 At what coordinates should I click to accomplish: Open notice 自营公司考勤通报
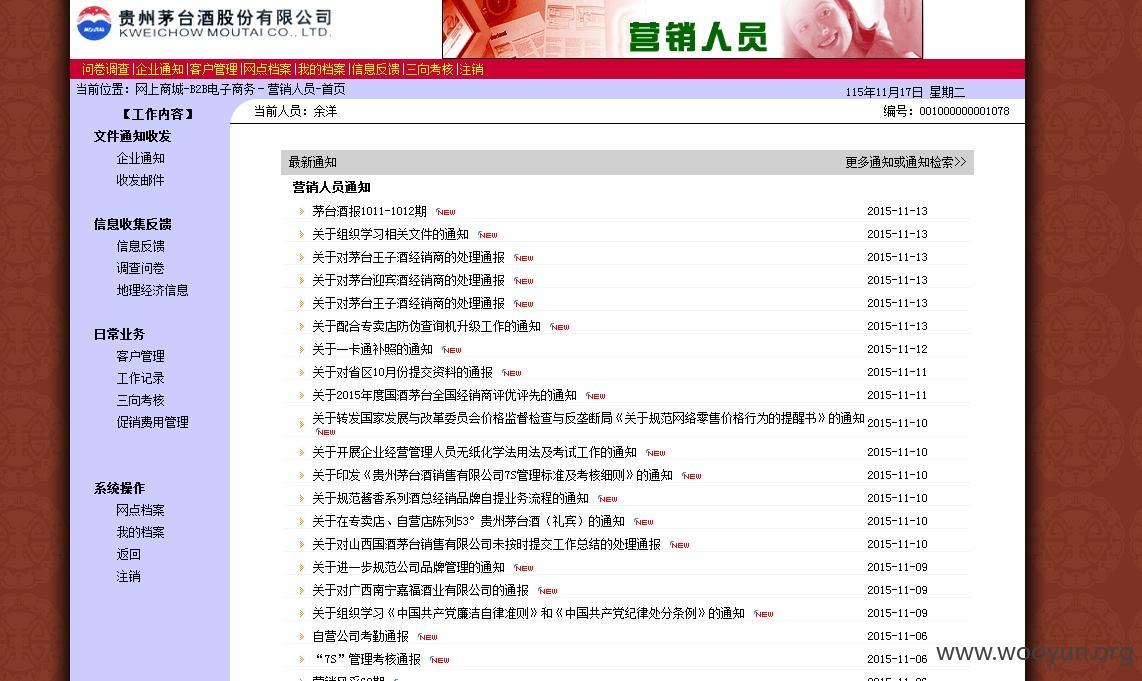point(361,637)
